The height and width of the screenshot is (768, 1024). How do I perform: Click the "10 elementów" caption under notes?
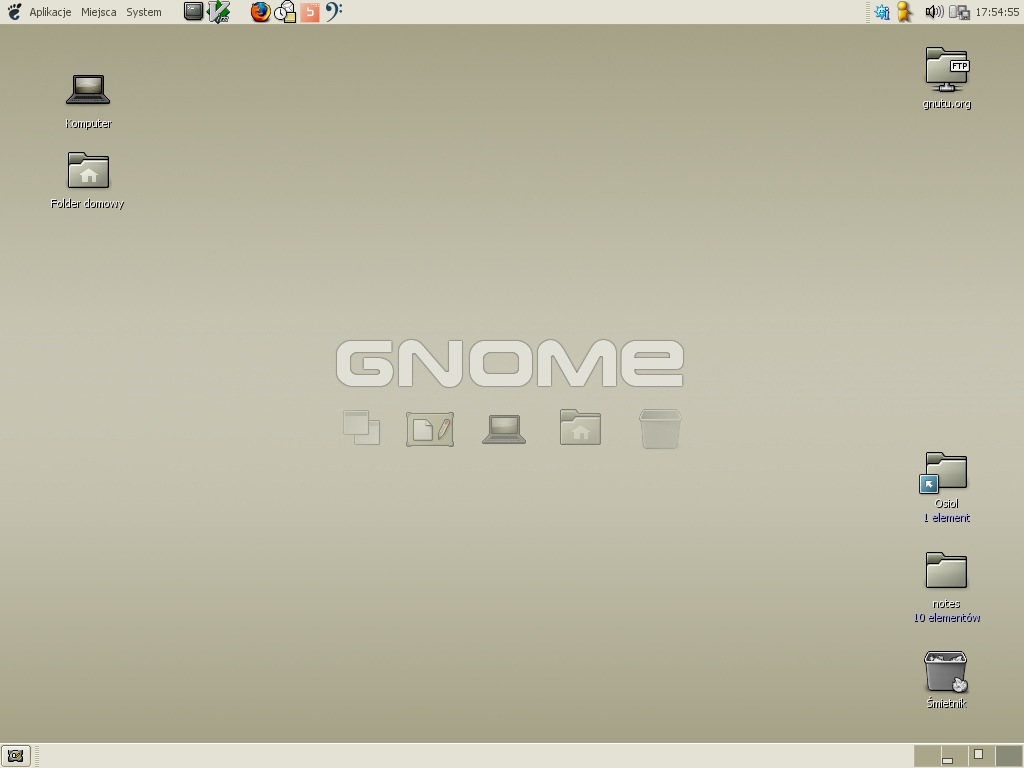[947, 618]
